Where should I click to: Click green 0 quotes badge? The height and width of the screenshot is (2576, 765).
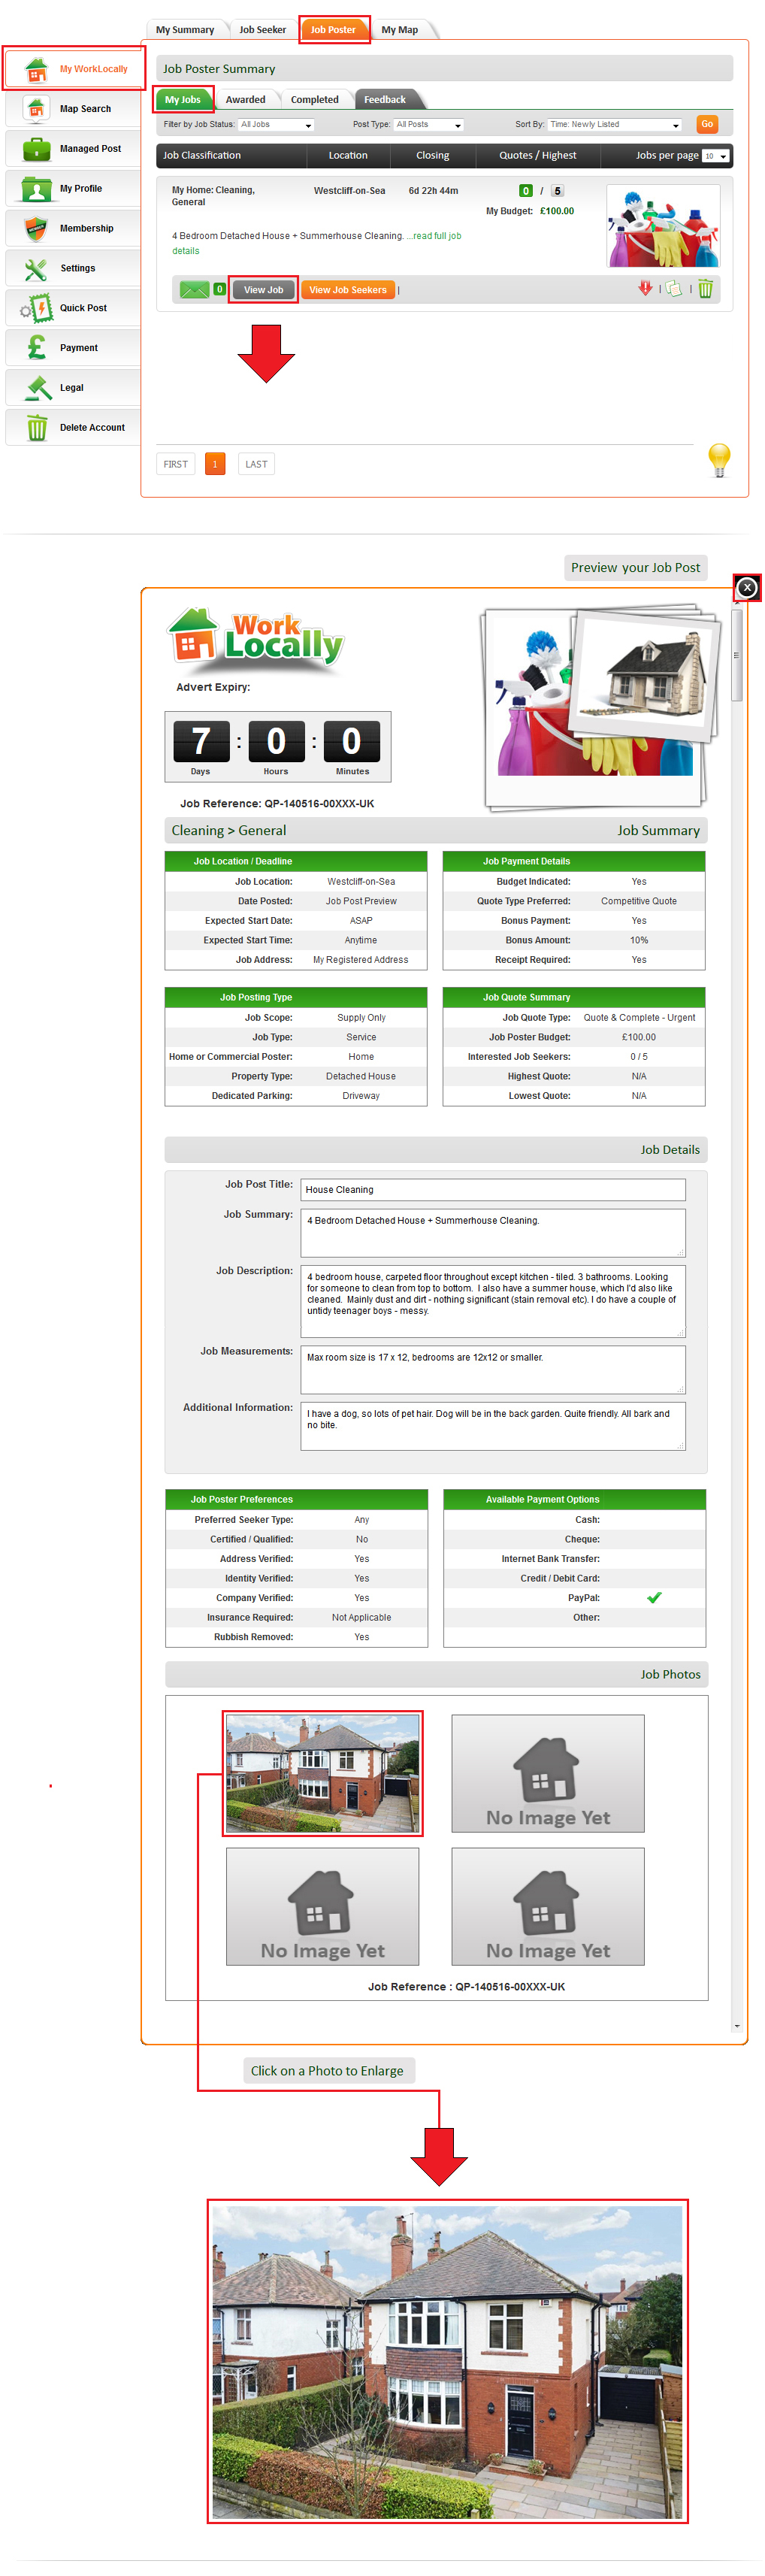pos(526,191)
